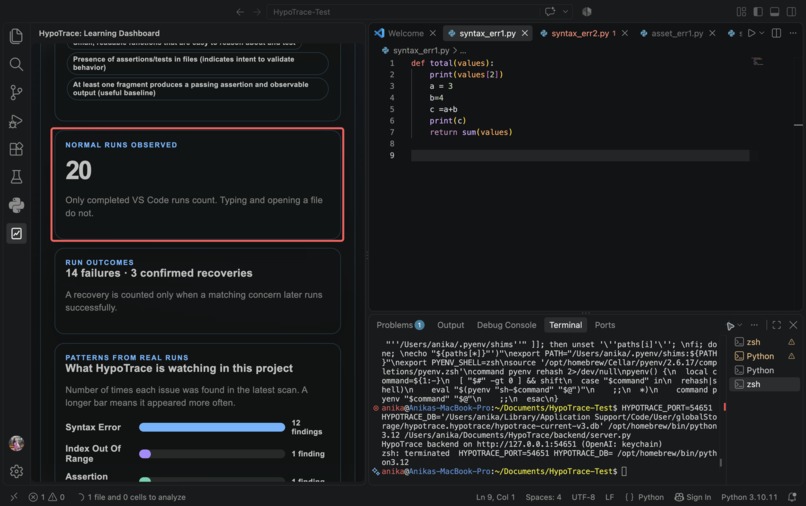The height and width of the screenshot is (506, 806).
Task: Open the Search view in activity bar
Action: click(16, 64)
